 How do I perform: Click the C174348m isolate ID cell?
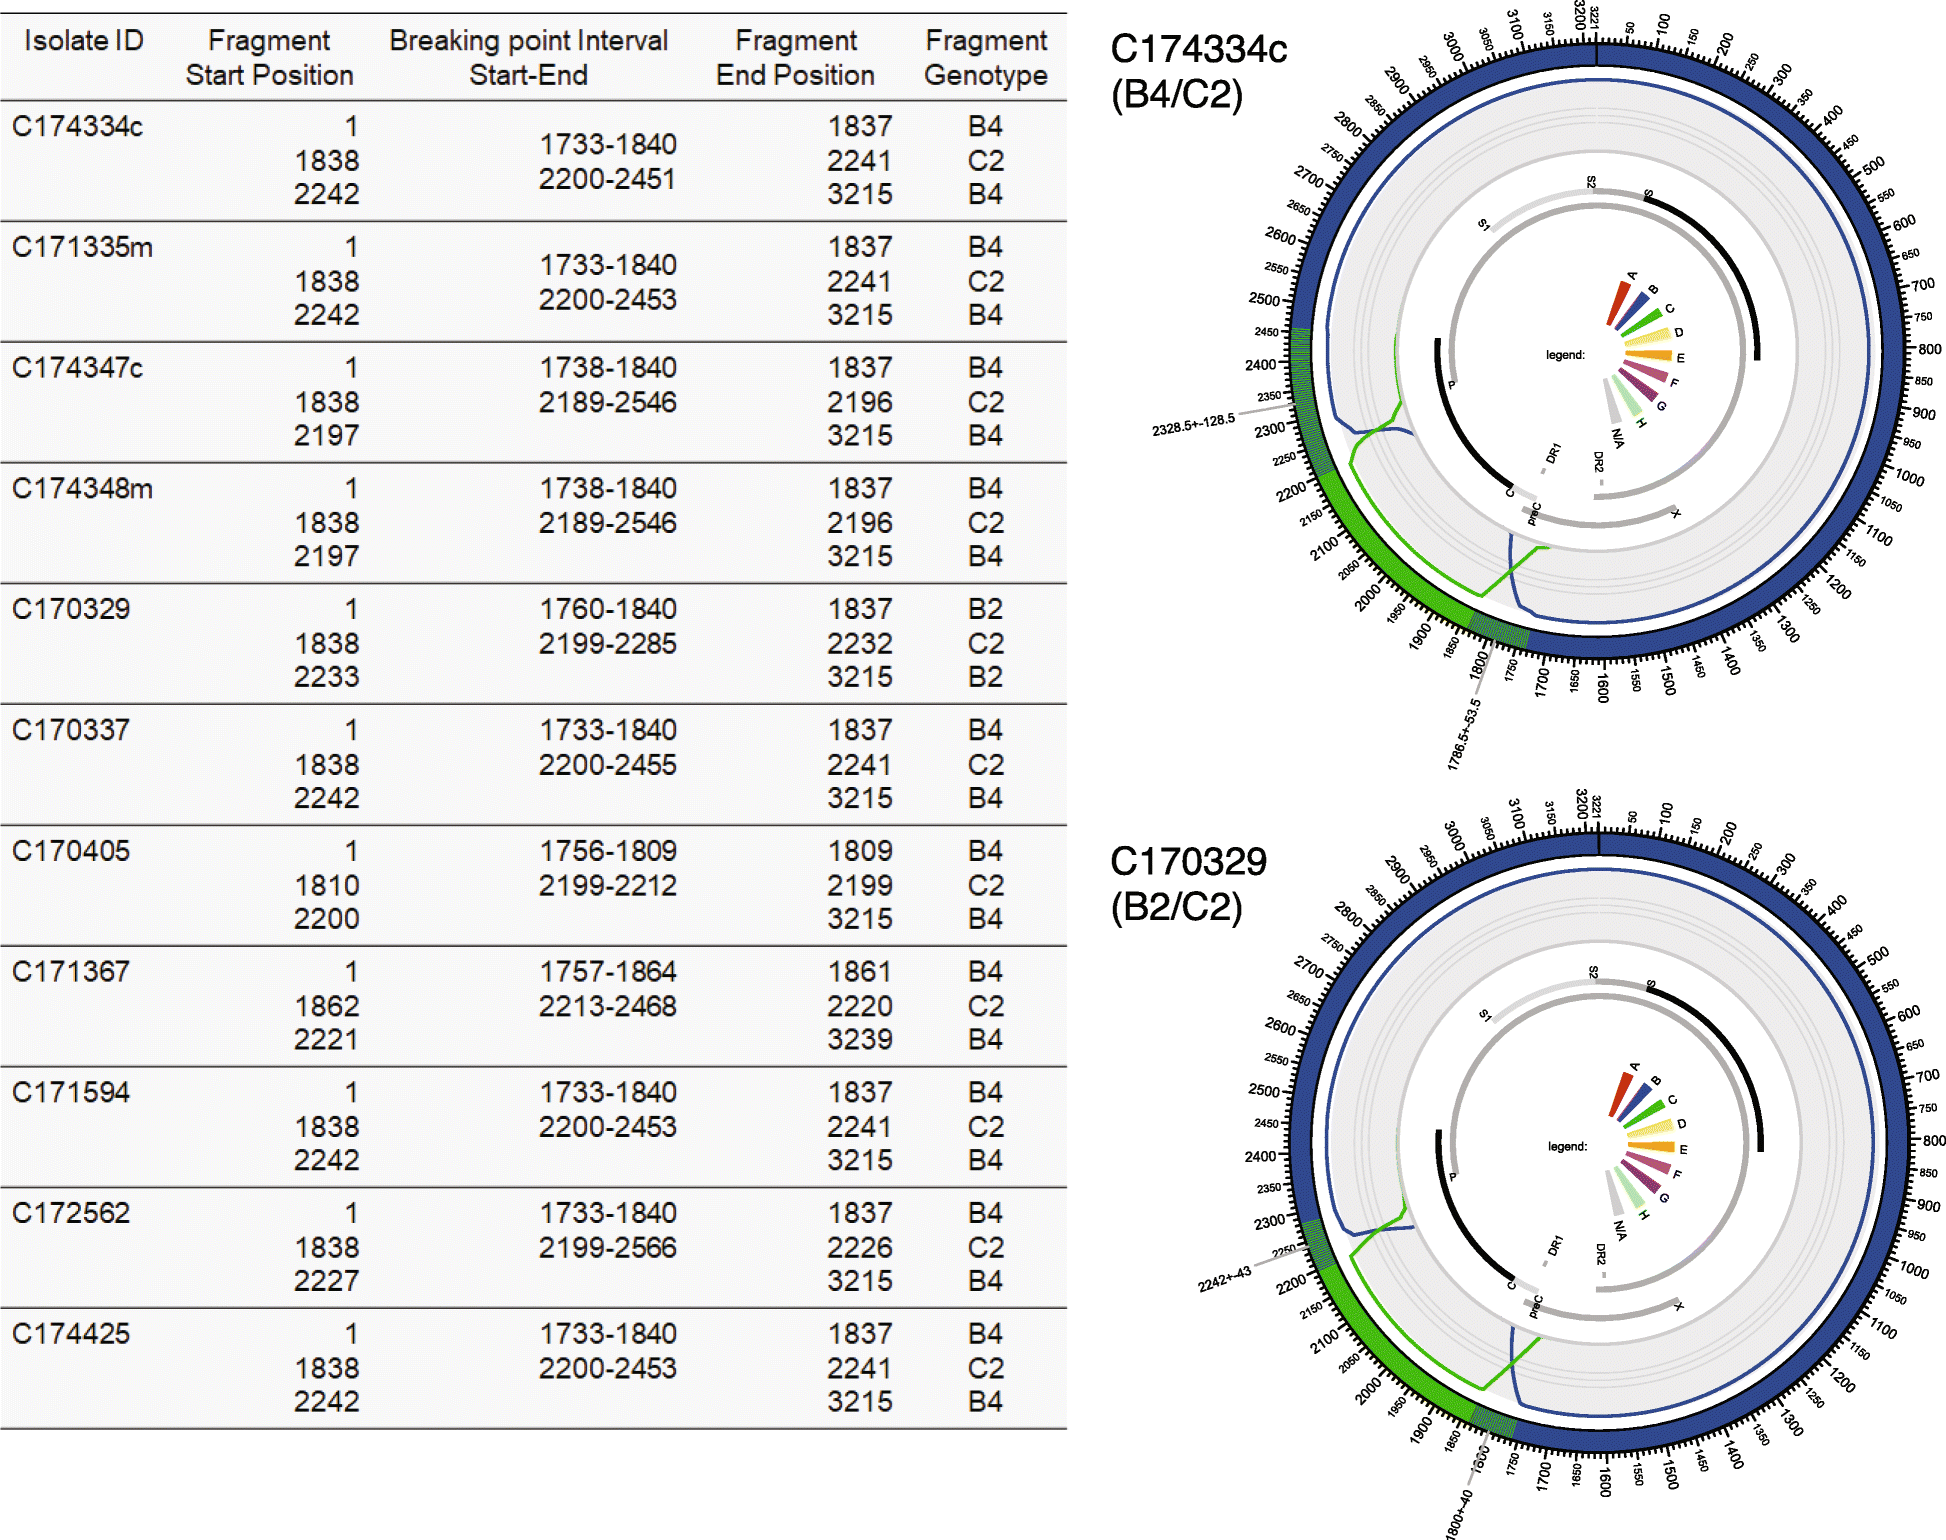point(82,489)
